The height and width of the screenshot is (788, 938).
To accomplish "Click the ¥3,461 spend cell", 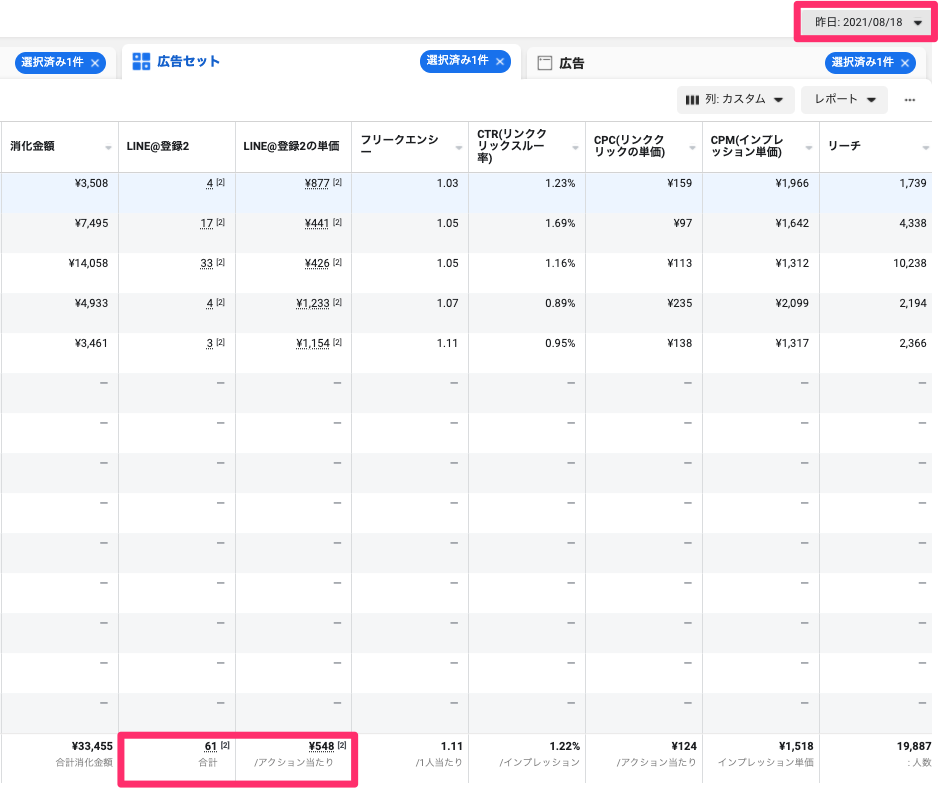I will pyautogui.click(x=92, y=343).
